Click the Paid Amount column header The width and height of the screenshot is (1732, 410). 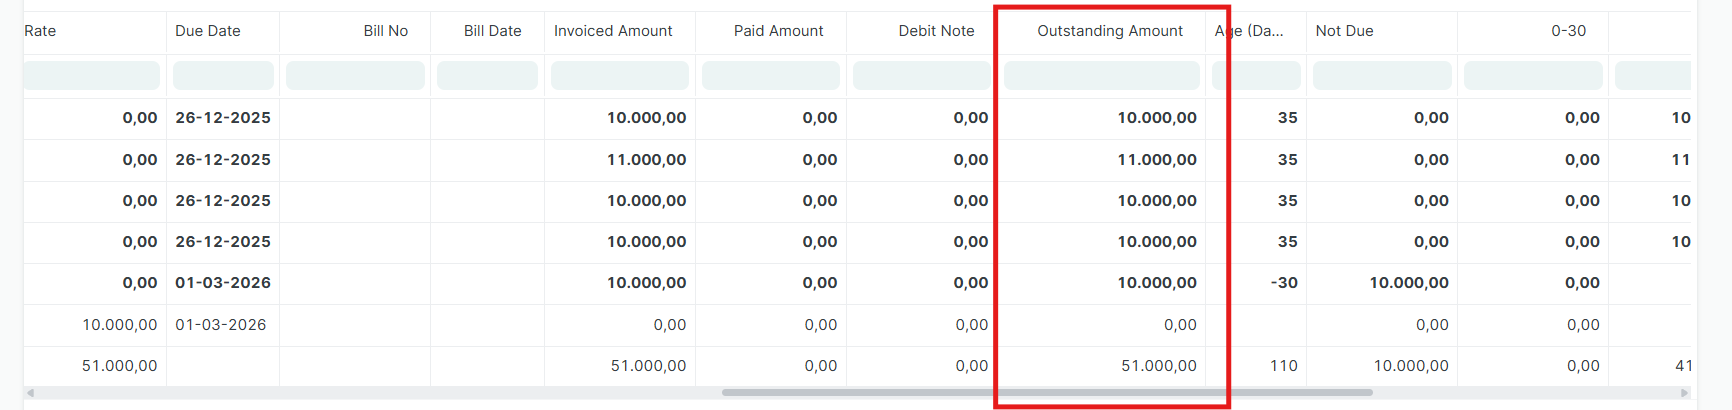tap(778, 31)
